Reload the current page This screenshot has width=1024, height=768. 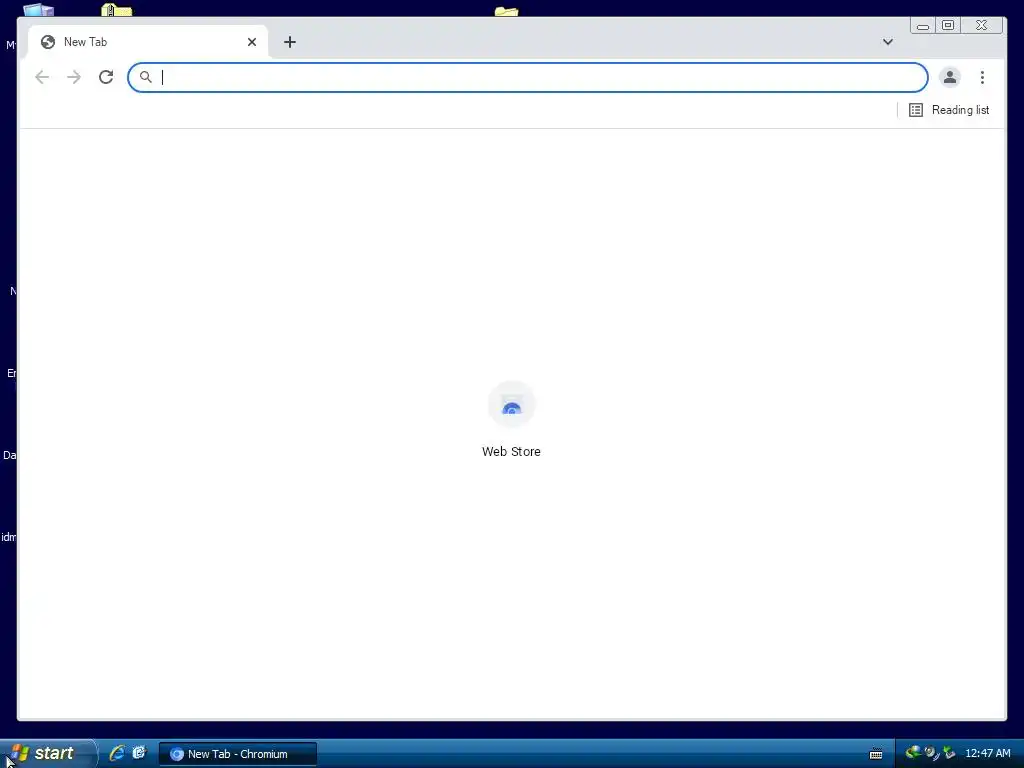106,77
